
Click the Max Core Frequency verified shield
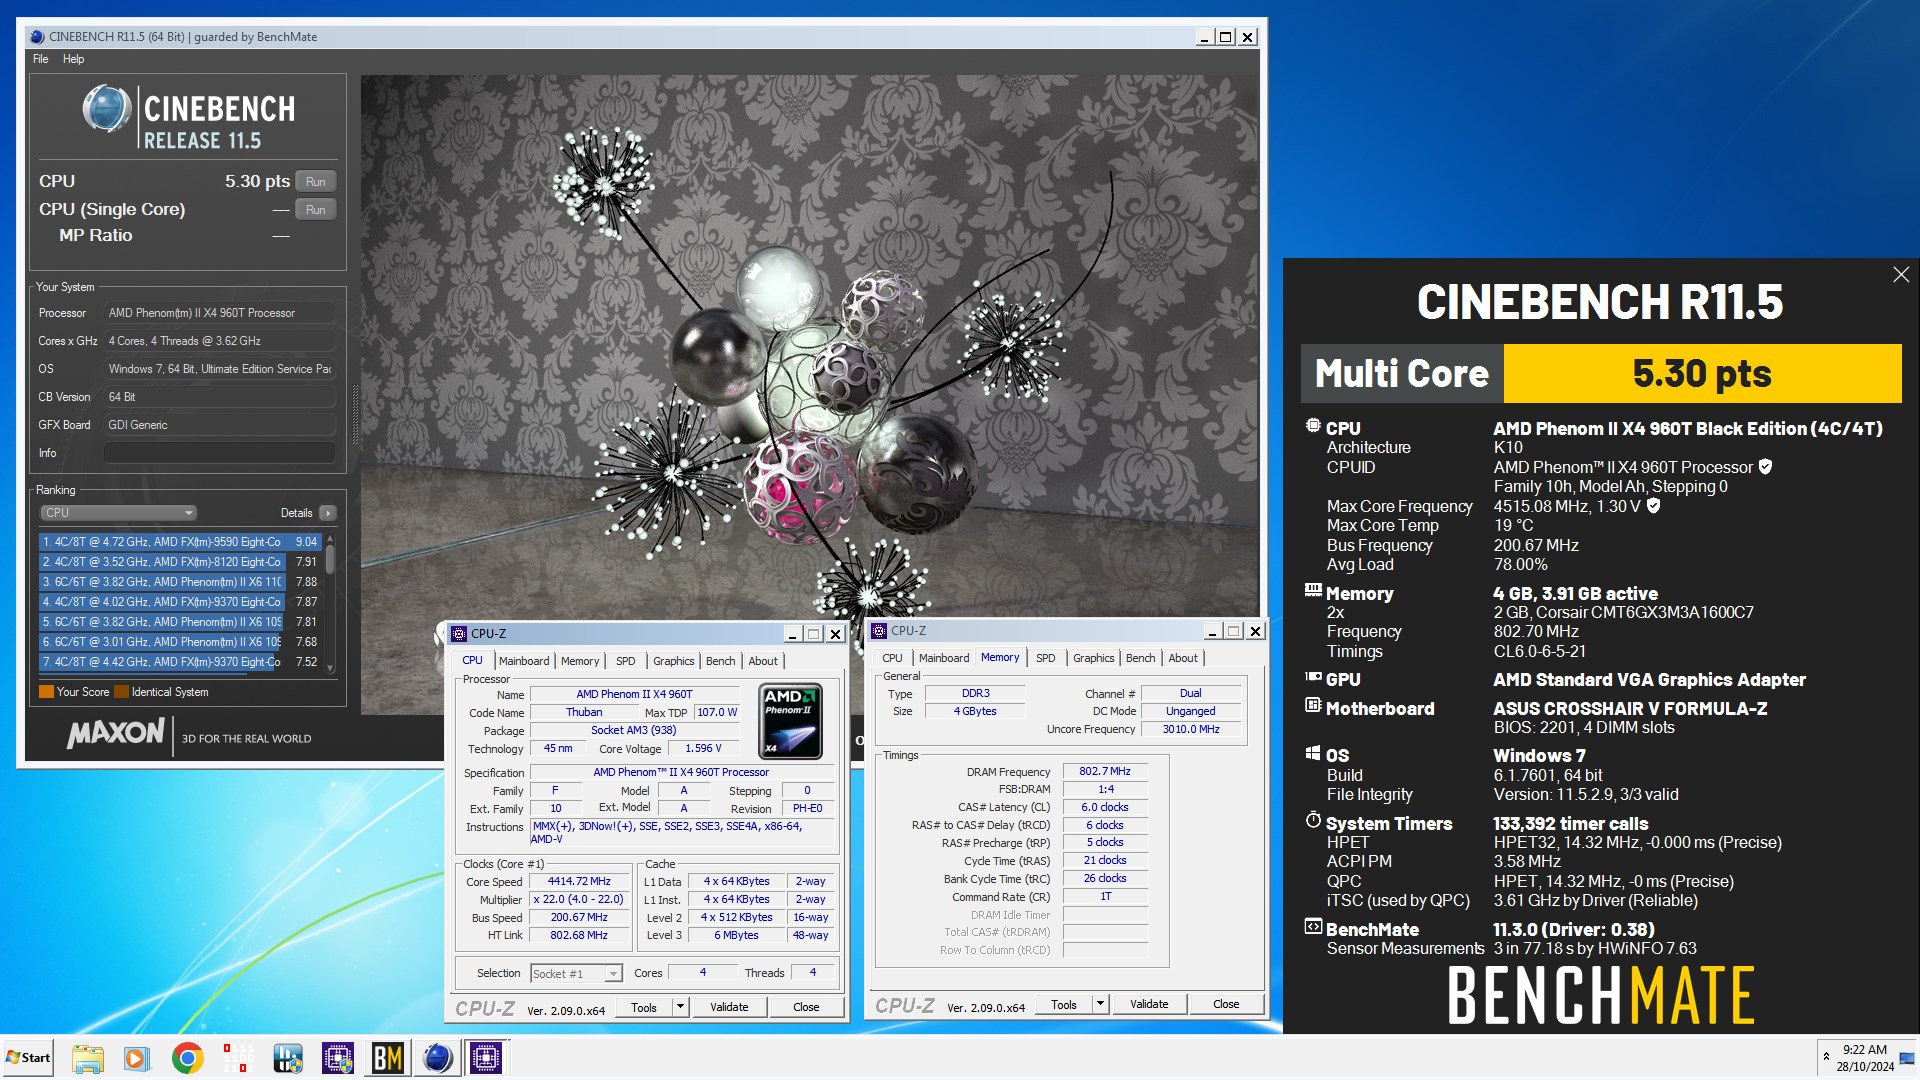pyautogui.click(x=1654, y=506)
